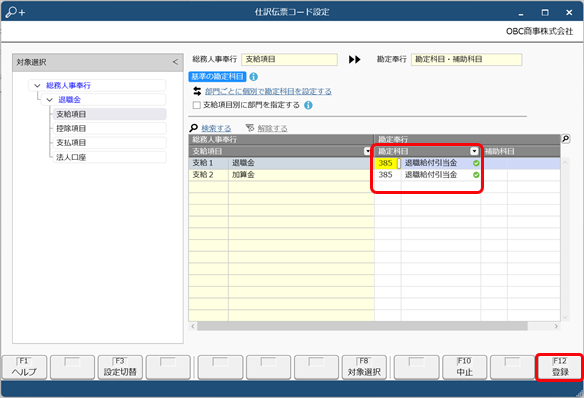Viewport: 584px width, 398px height.
Task: Click the 検索する link
Action: pyautogui.click(x=216, y=128)
